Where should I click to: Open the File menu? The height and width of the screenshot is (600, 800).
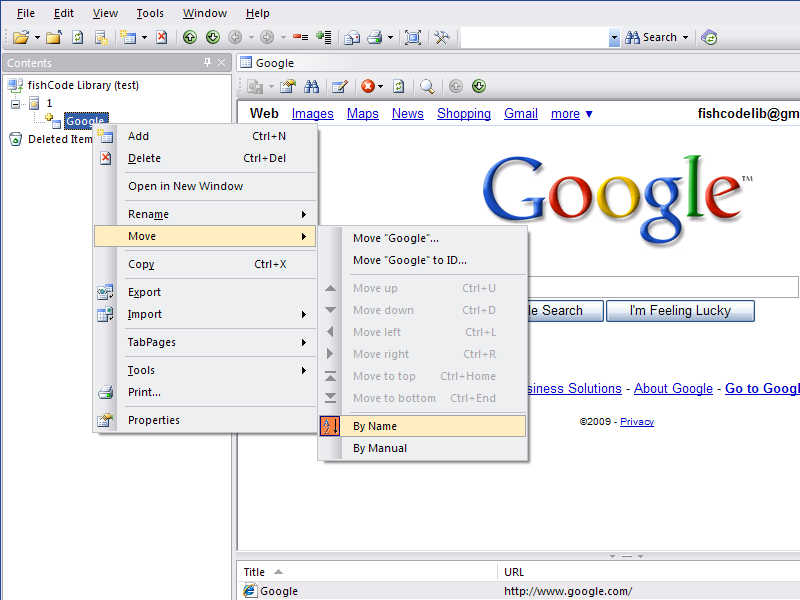point(26,13)
